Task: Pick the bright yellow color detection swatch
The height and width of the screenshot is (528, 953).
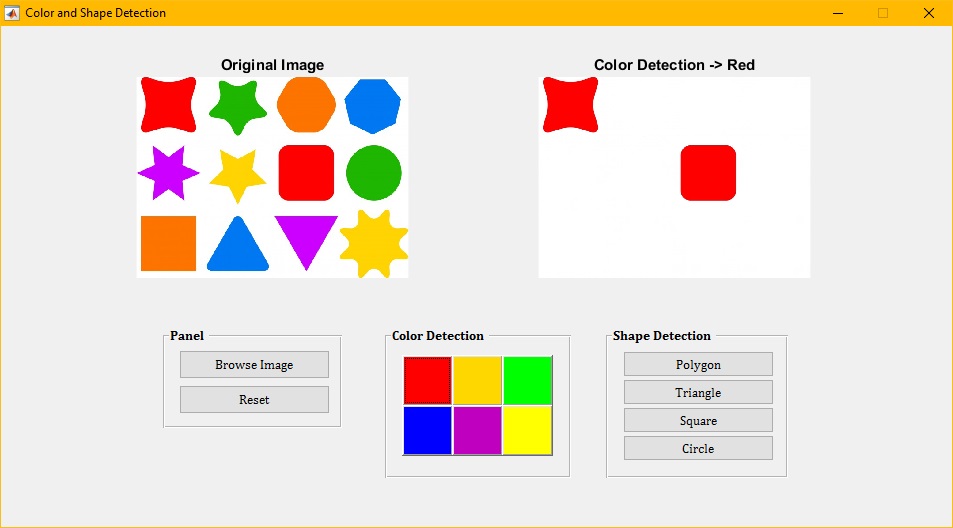Action: 527,430
